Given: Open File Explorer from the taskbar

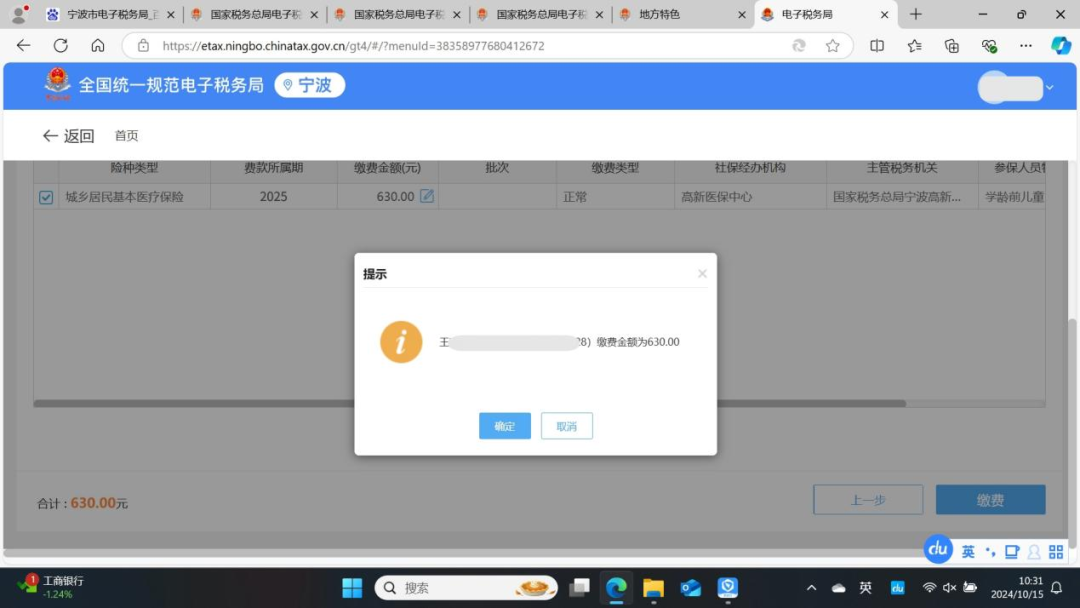Looking at the screenshot, I should click(653, 588).
